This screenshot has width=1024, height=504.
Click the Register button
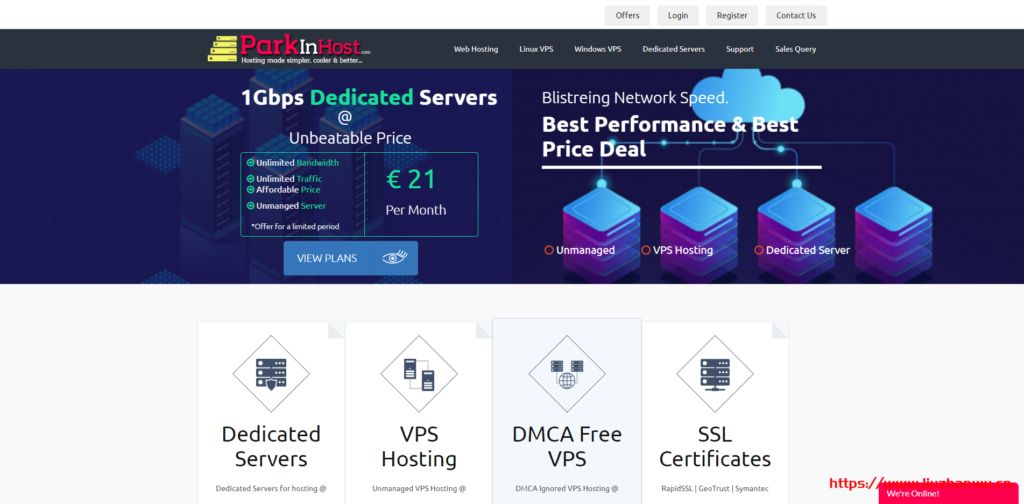[732, 16]
